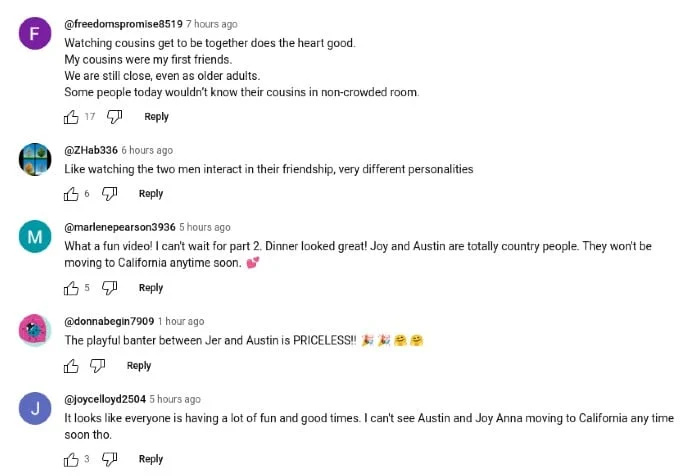
Task: Like the comment by @freedomspromise8519
Action: tap(71, 117)
